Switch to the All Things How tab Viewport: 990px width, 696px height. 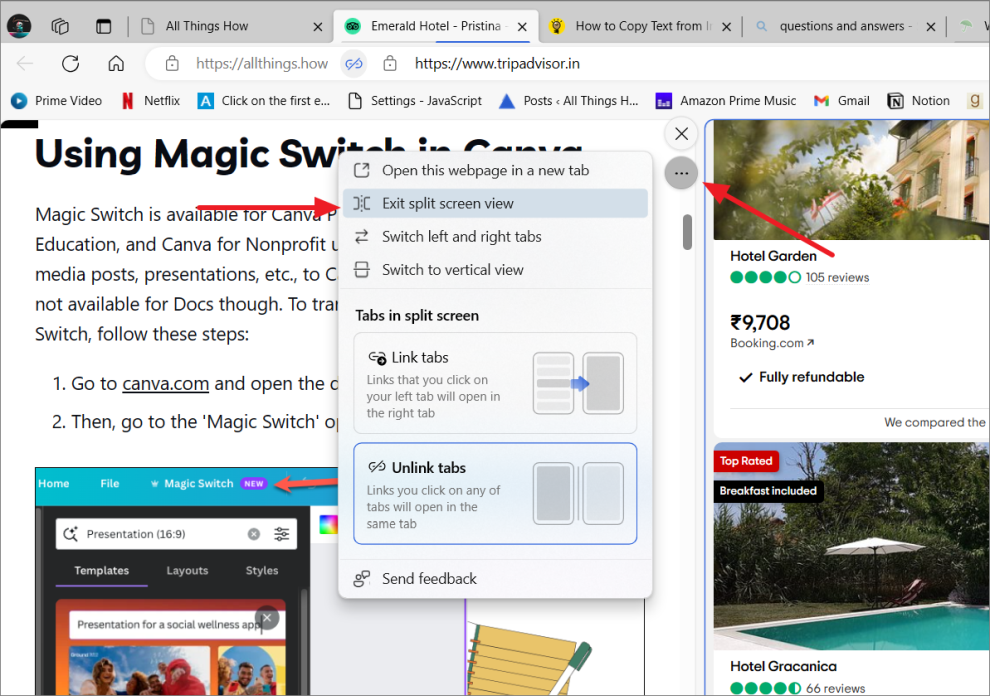click(x=207, y=26)
